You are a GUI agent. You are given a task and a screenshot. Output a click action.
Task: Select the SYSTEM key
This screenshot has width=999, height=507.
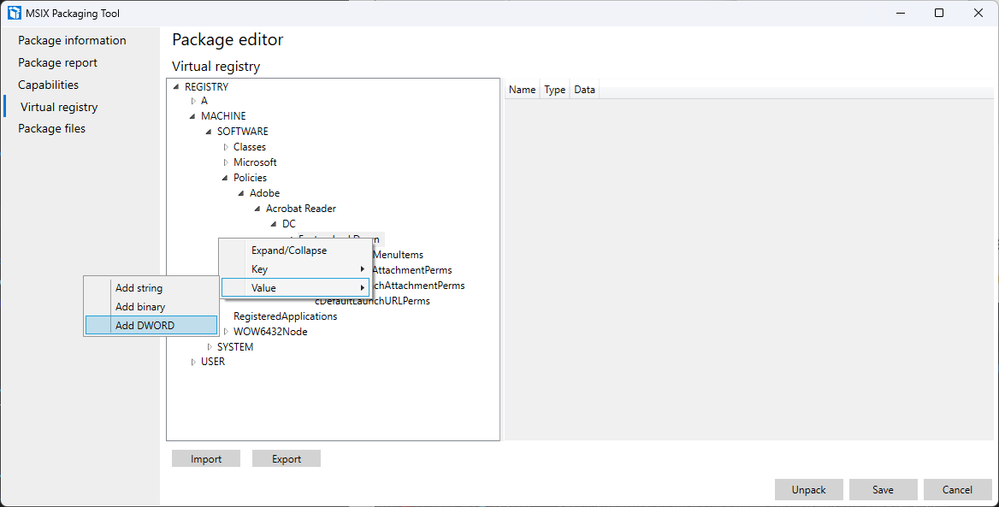pos(235,346)
